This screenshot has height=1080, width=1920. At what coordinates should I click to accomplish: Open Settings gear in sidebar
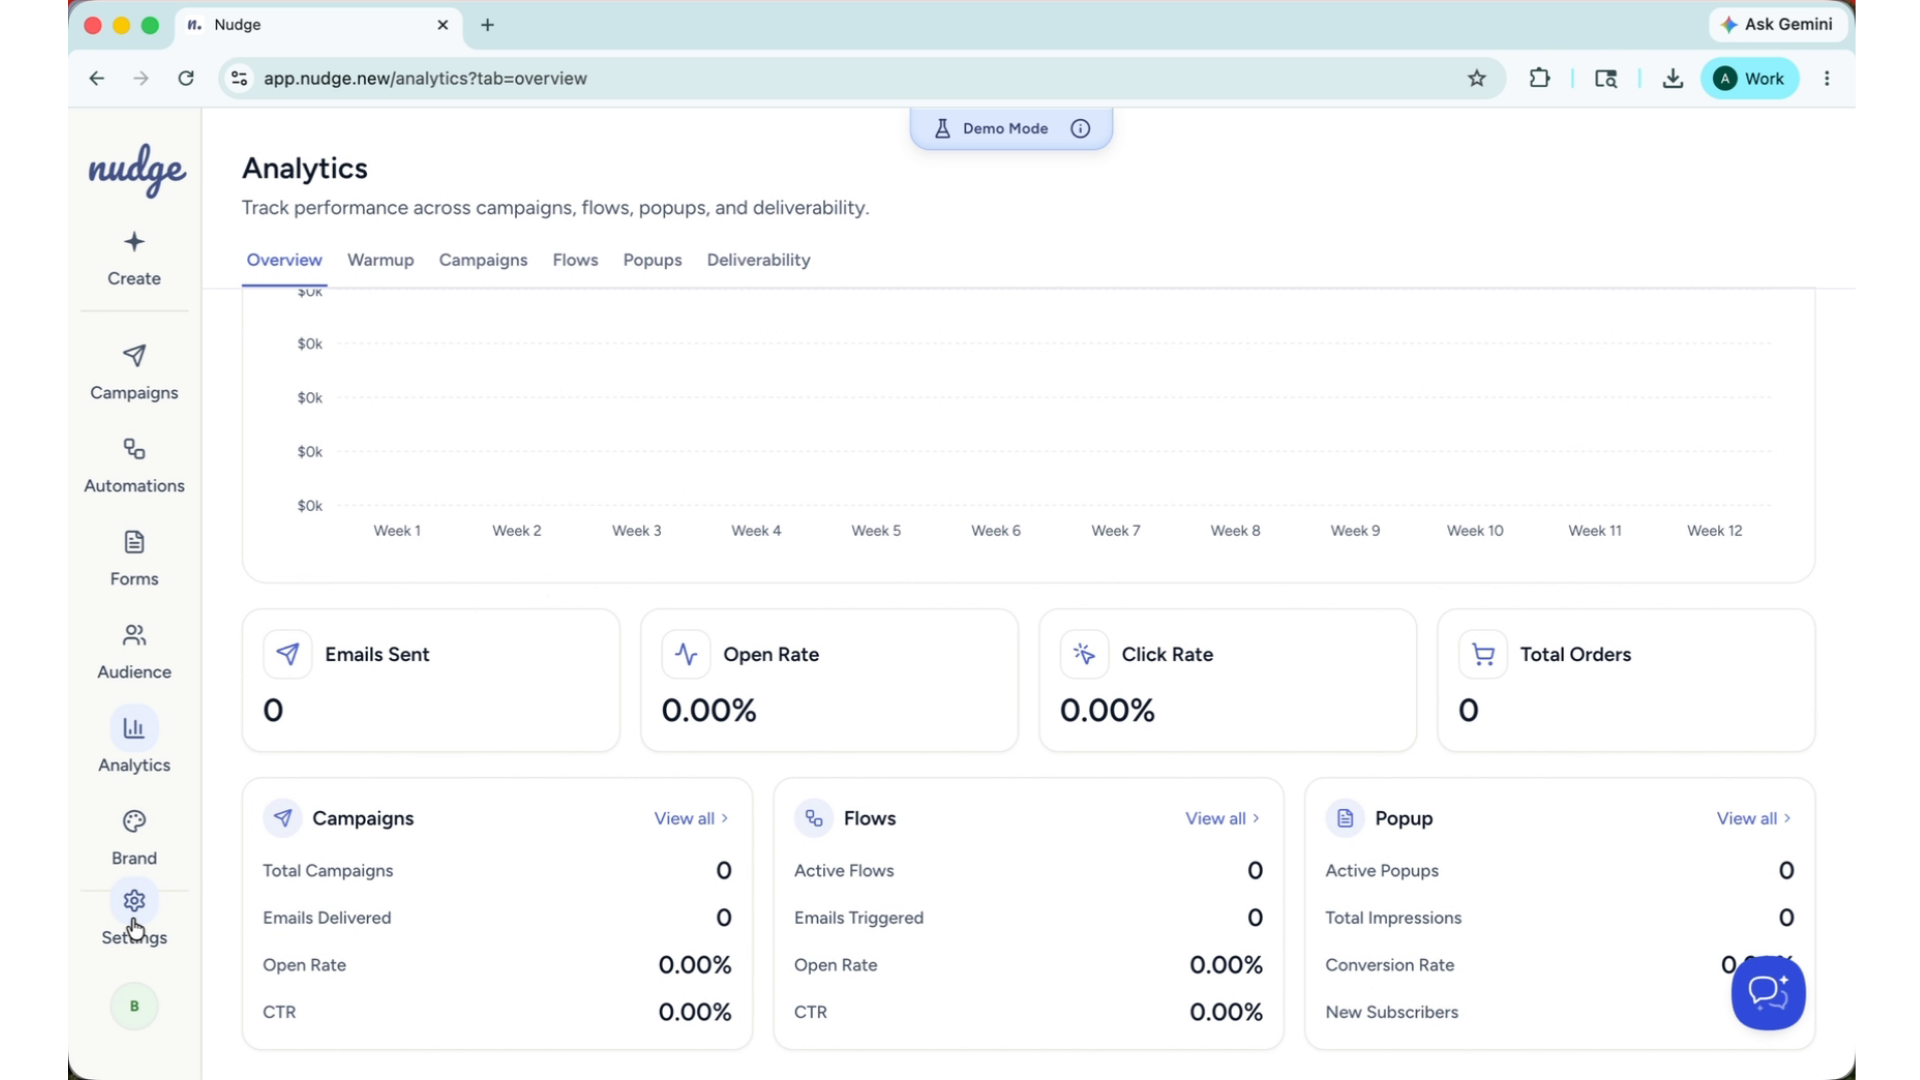pyautogui.click(x=134, y=901)
